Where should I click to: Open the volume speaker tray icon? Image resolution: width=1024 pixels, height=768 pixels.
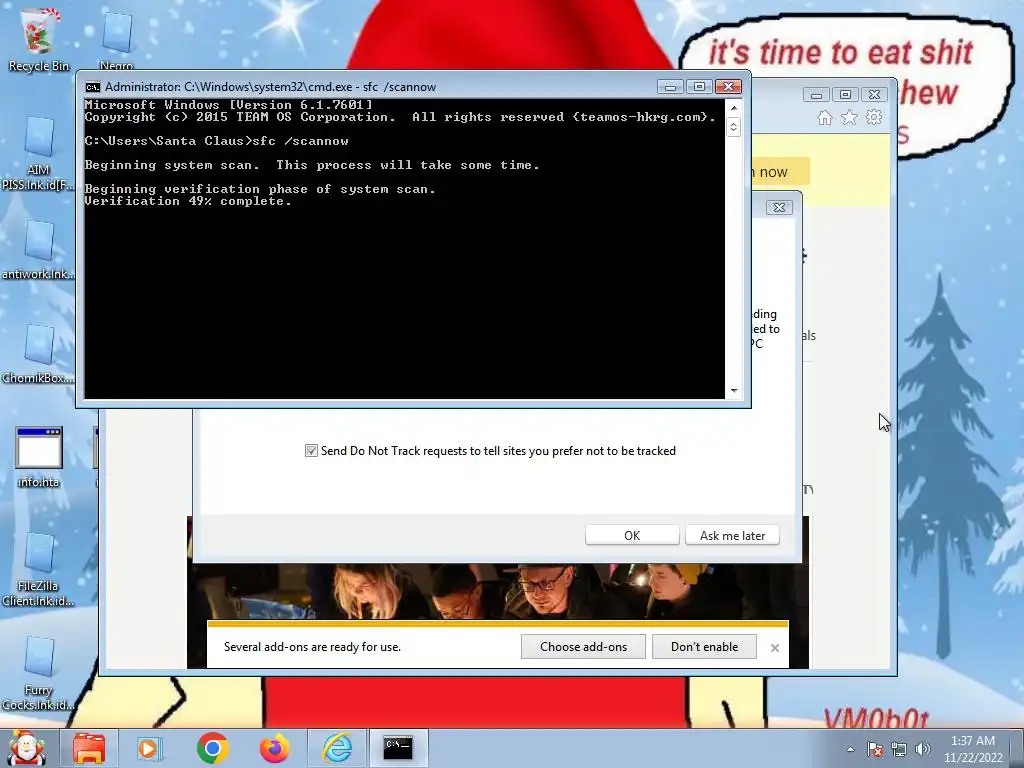tap(923, 749)
